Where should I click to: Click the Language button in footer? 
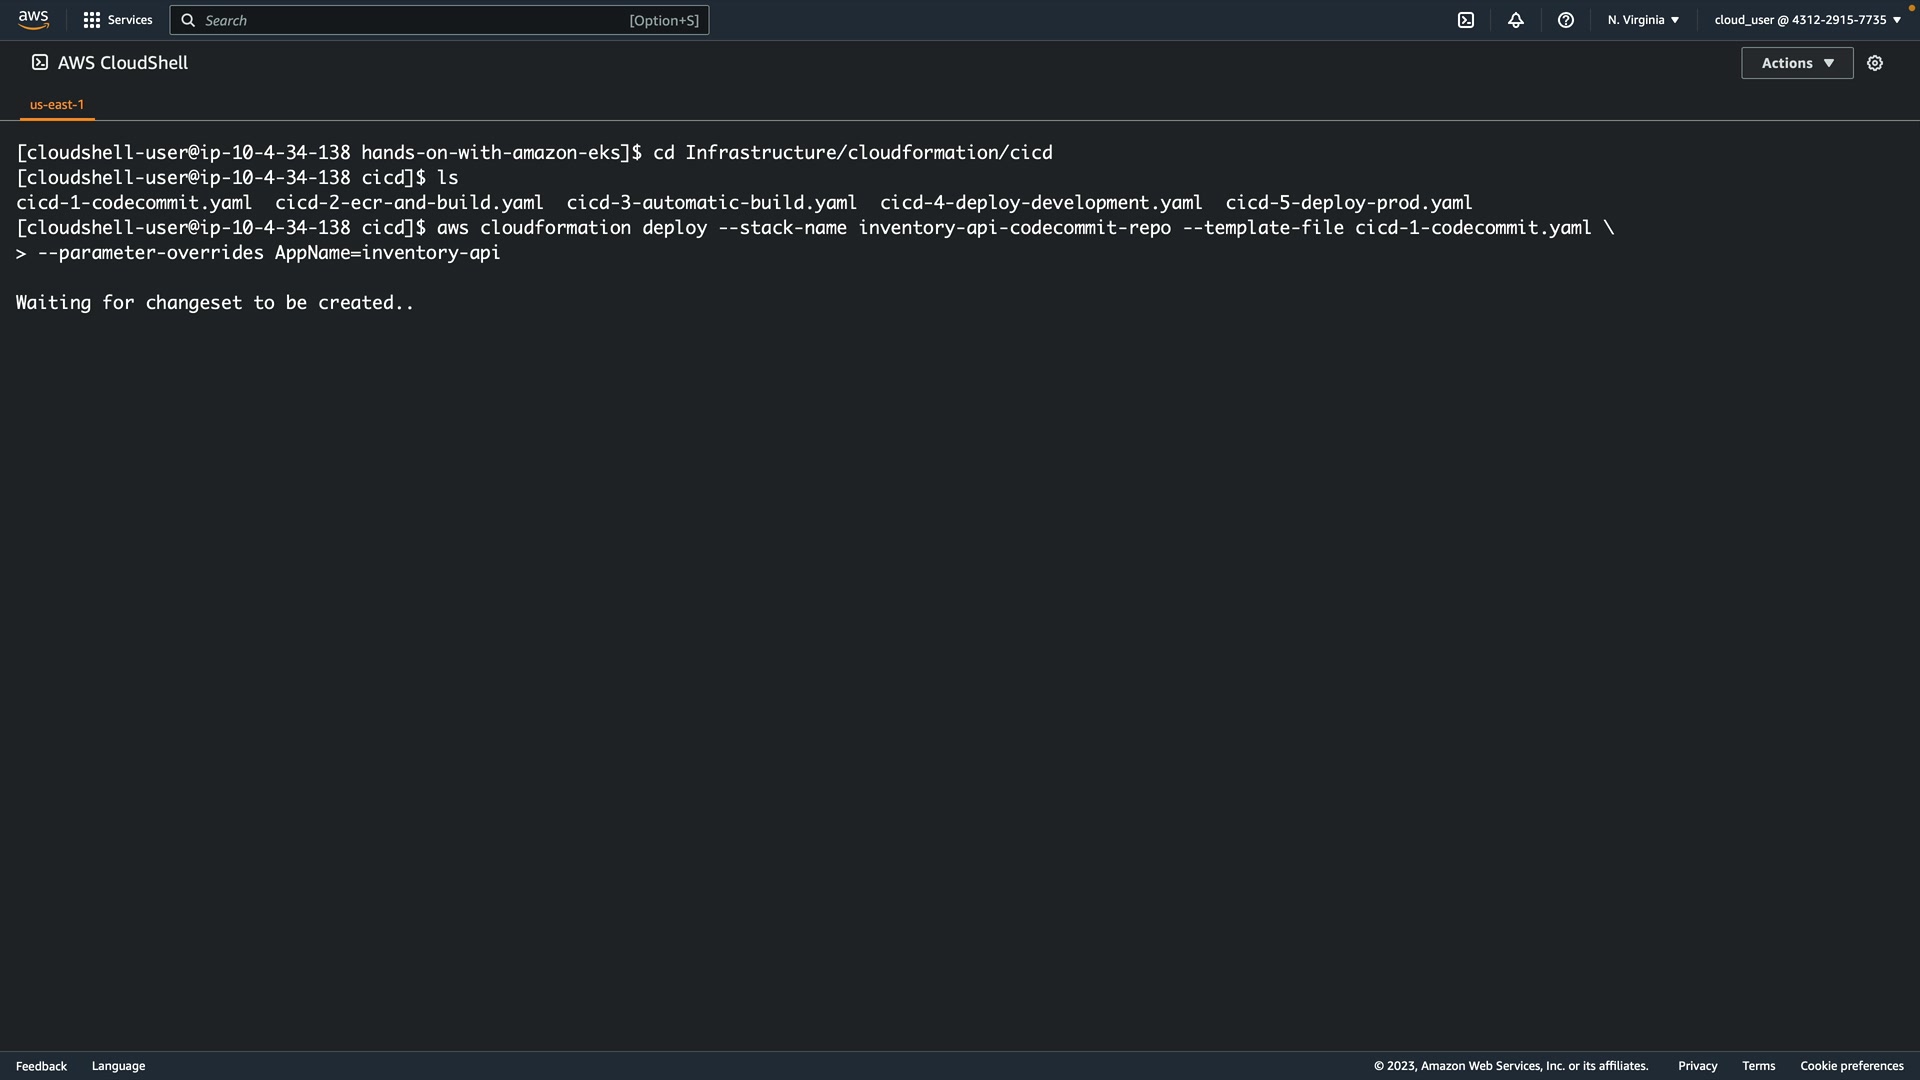pyautogui.click(x=118, y=1066)
